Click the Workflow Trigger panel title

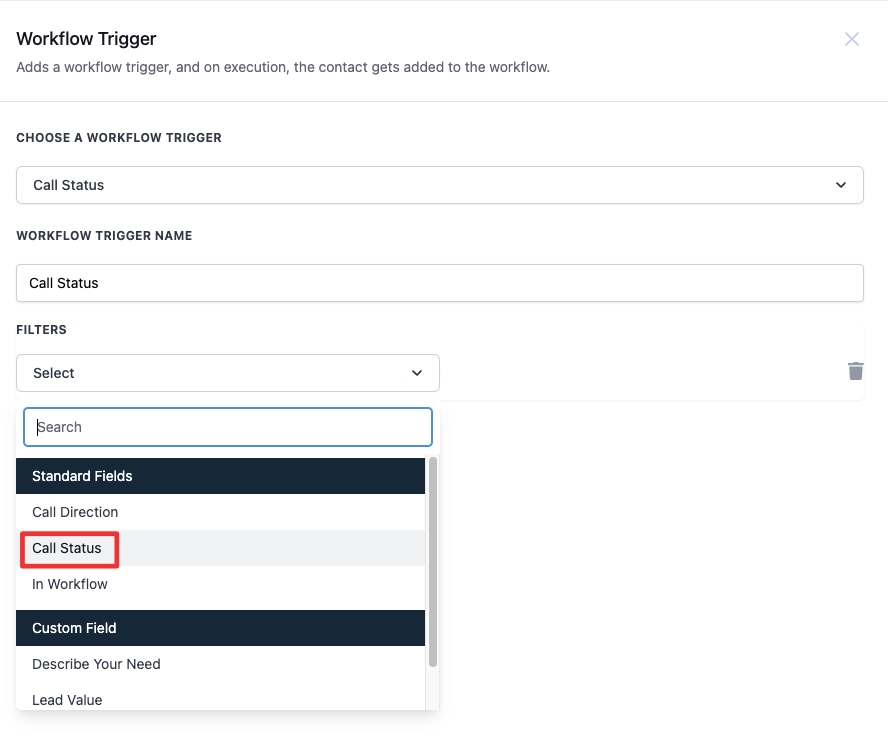click(x=86, y=39)
